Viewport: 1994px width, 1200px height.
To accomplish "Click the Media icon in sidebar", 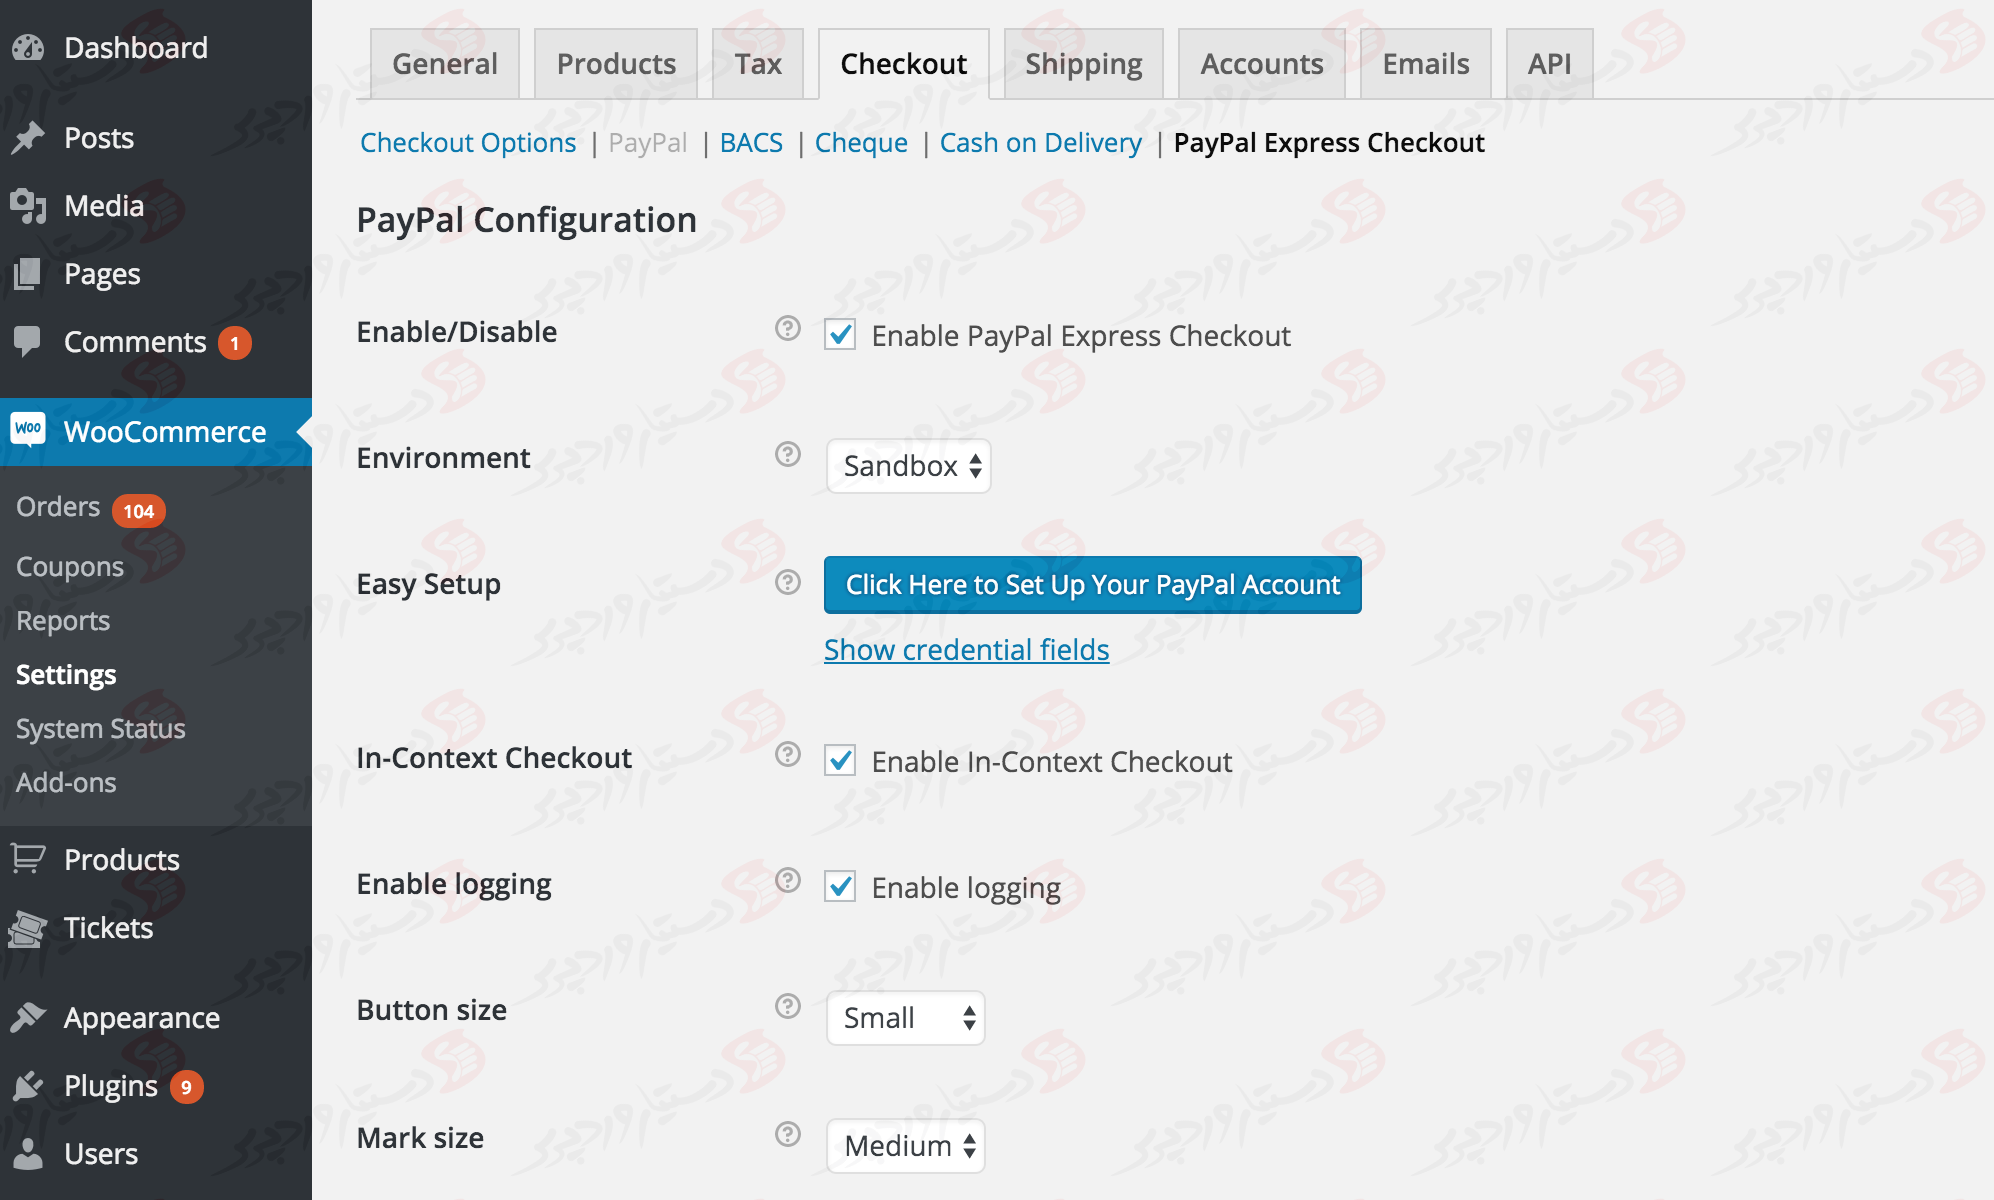I will (x=28, y=206).
